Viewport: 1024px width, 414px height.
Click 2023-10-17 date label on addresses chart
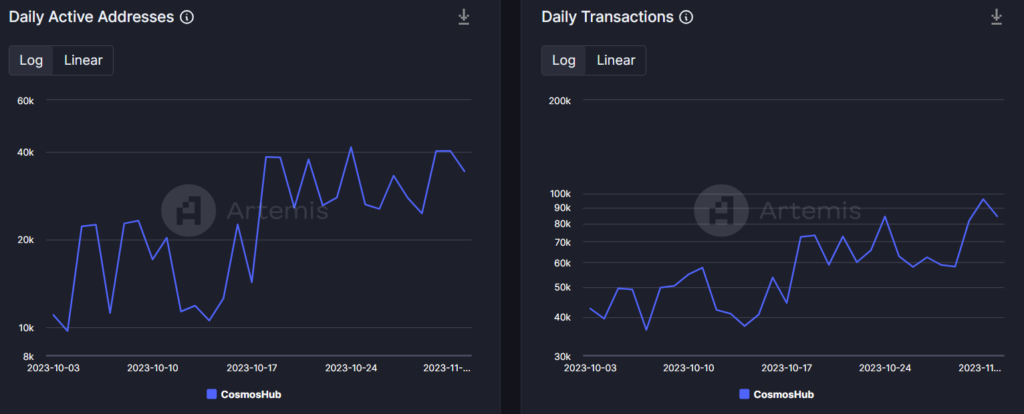coord(252,368)
